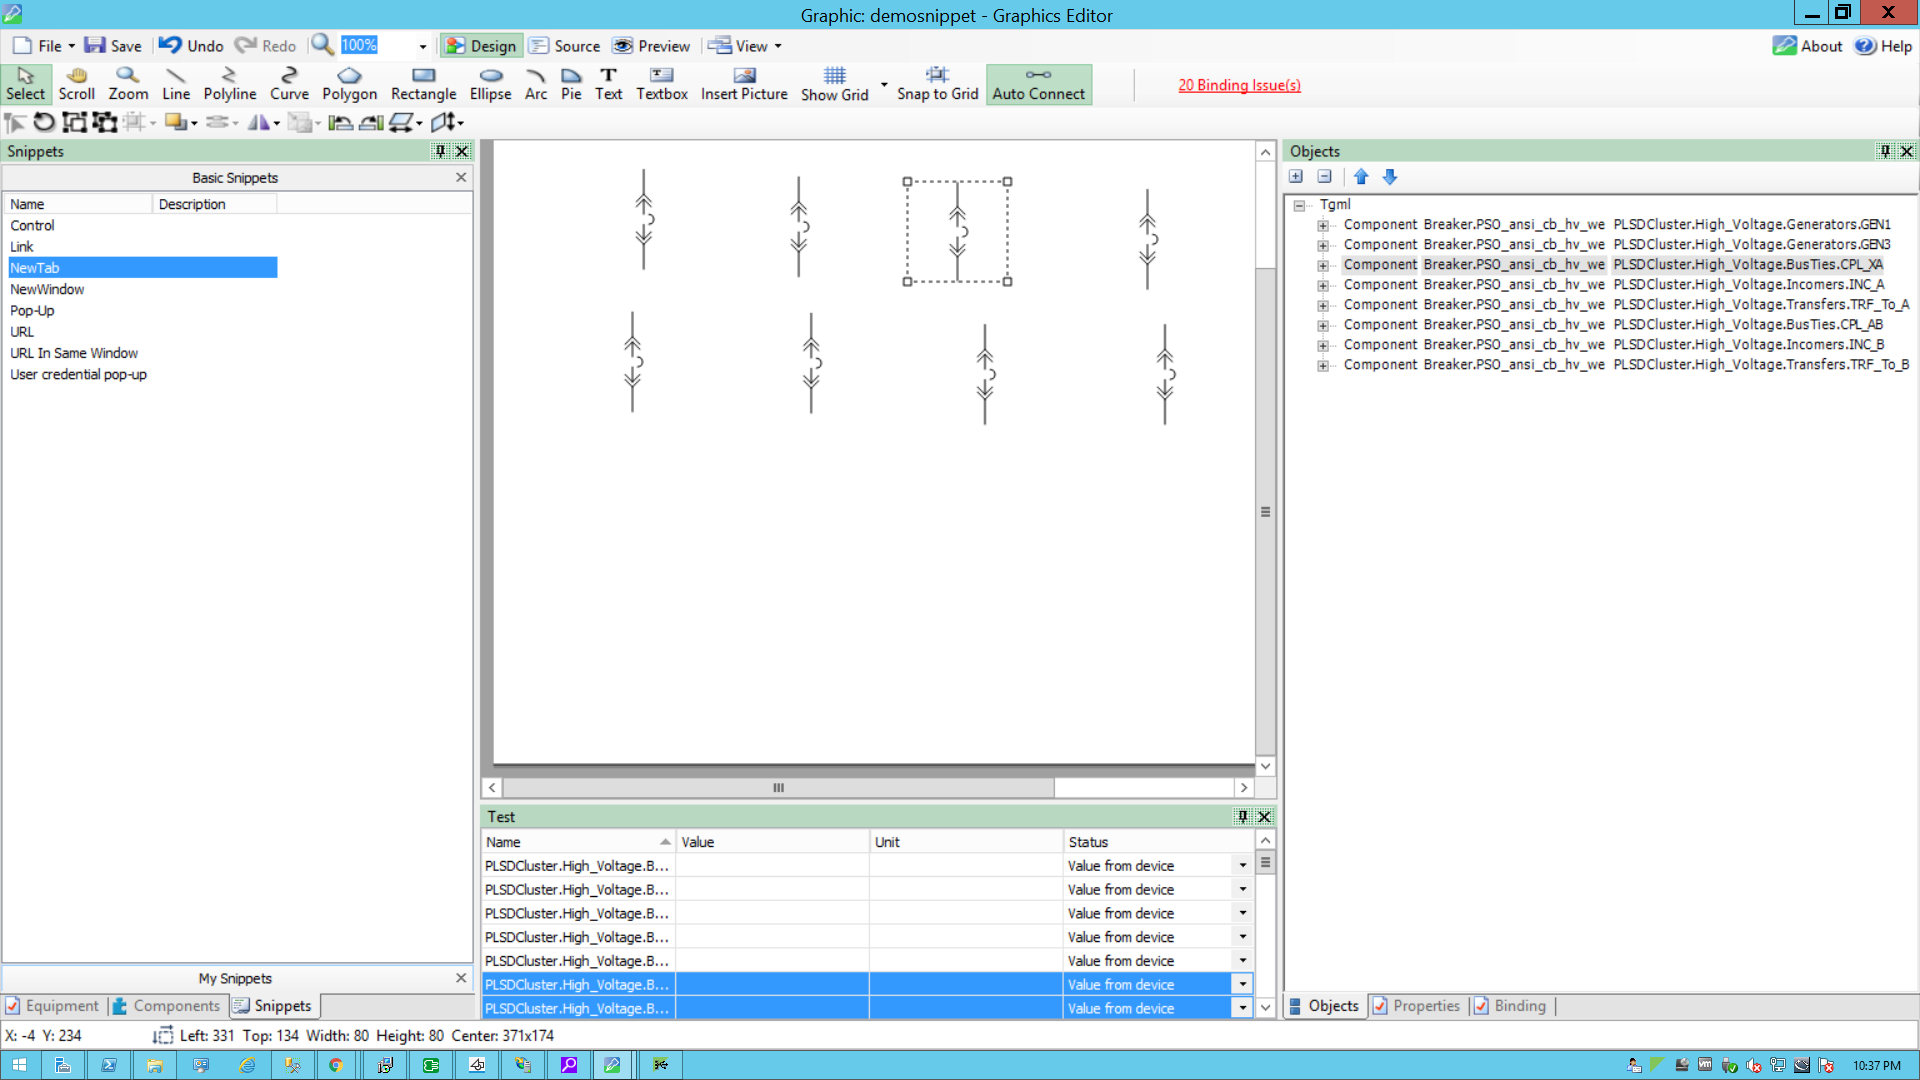The image size is (1920, 1080).
Task: Click the 20 Binding Issues link
Action: tap(1239, 85)
